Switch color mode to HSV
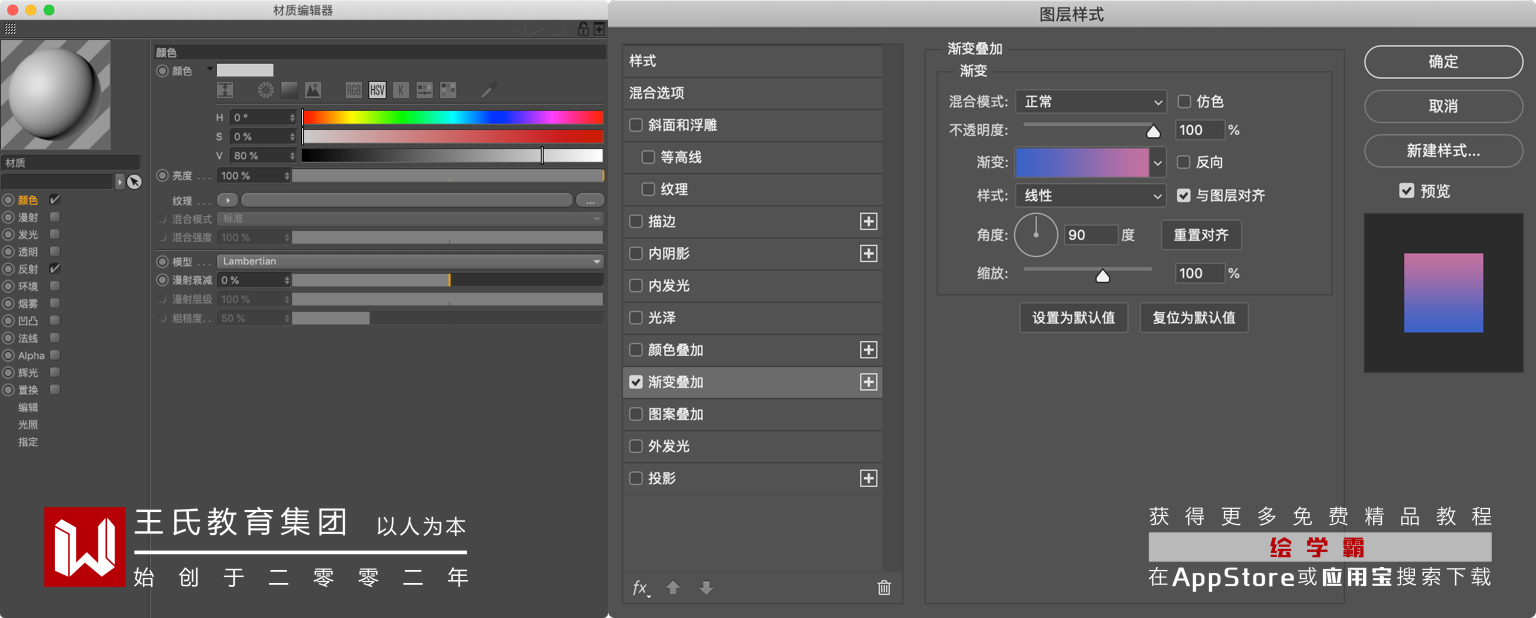This screenshot has height=618, width=1536. [x=377, y=90]
